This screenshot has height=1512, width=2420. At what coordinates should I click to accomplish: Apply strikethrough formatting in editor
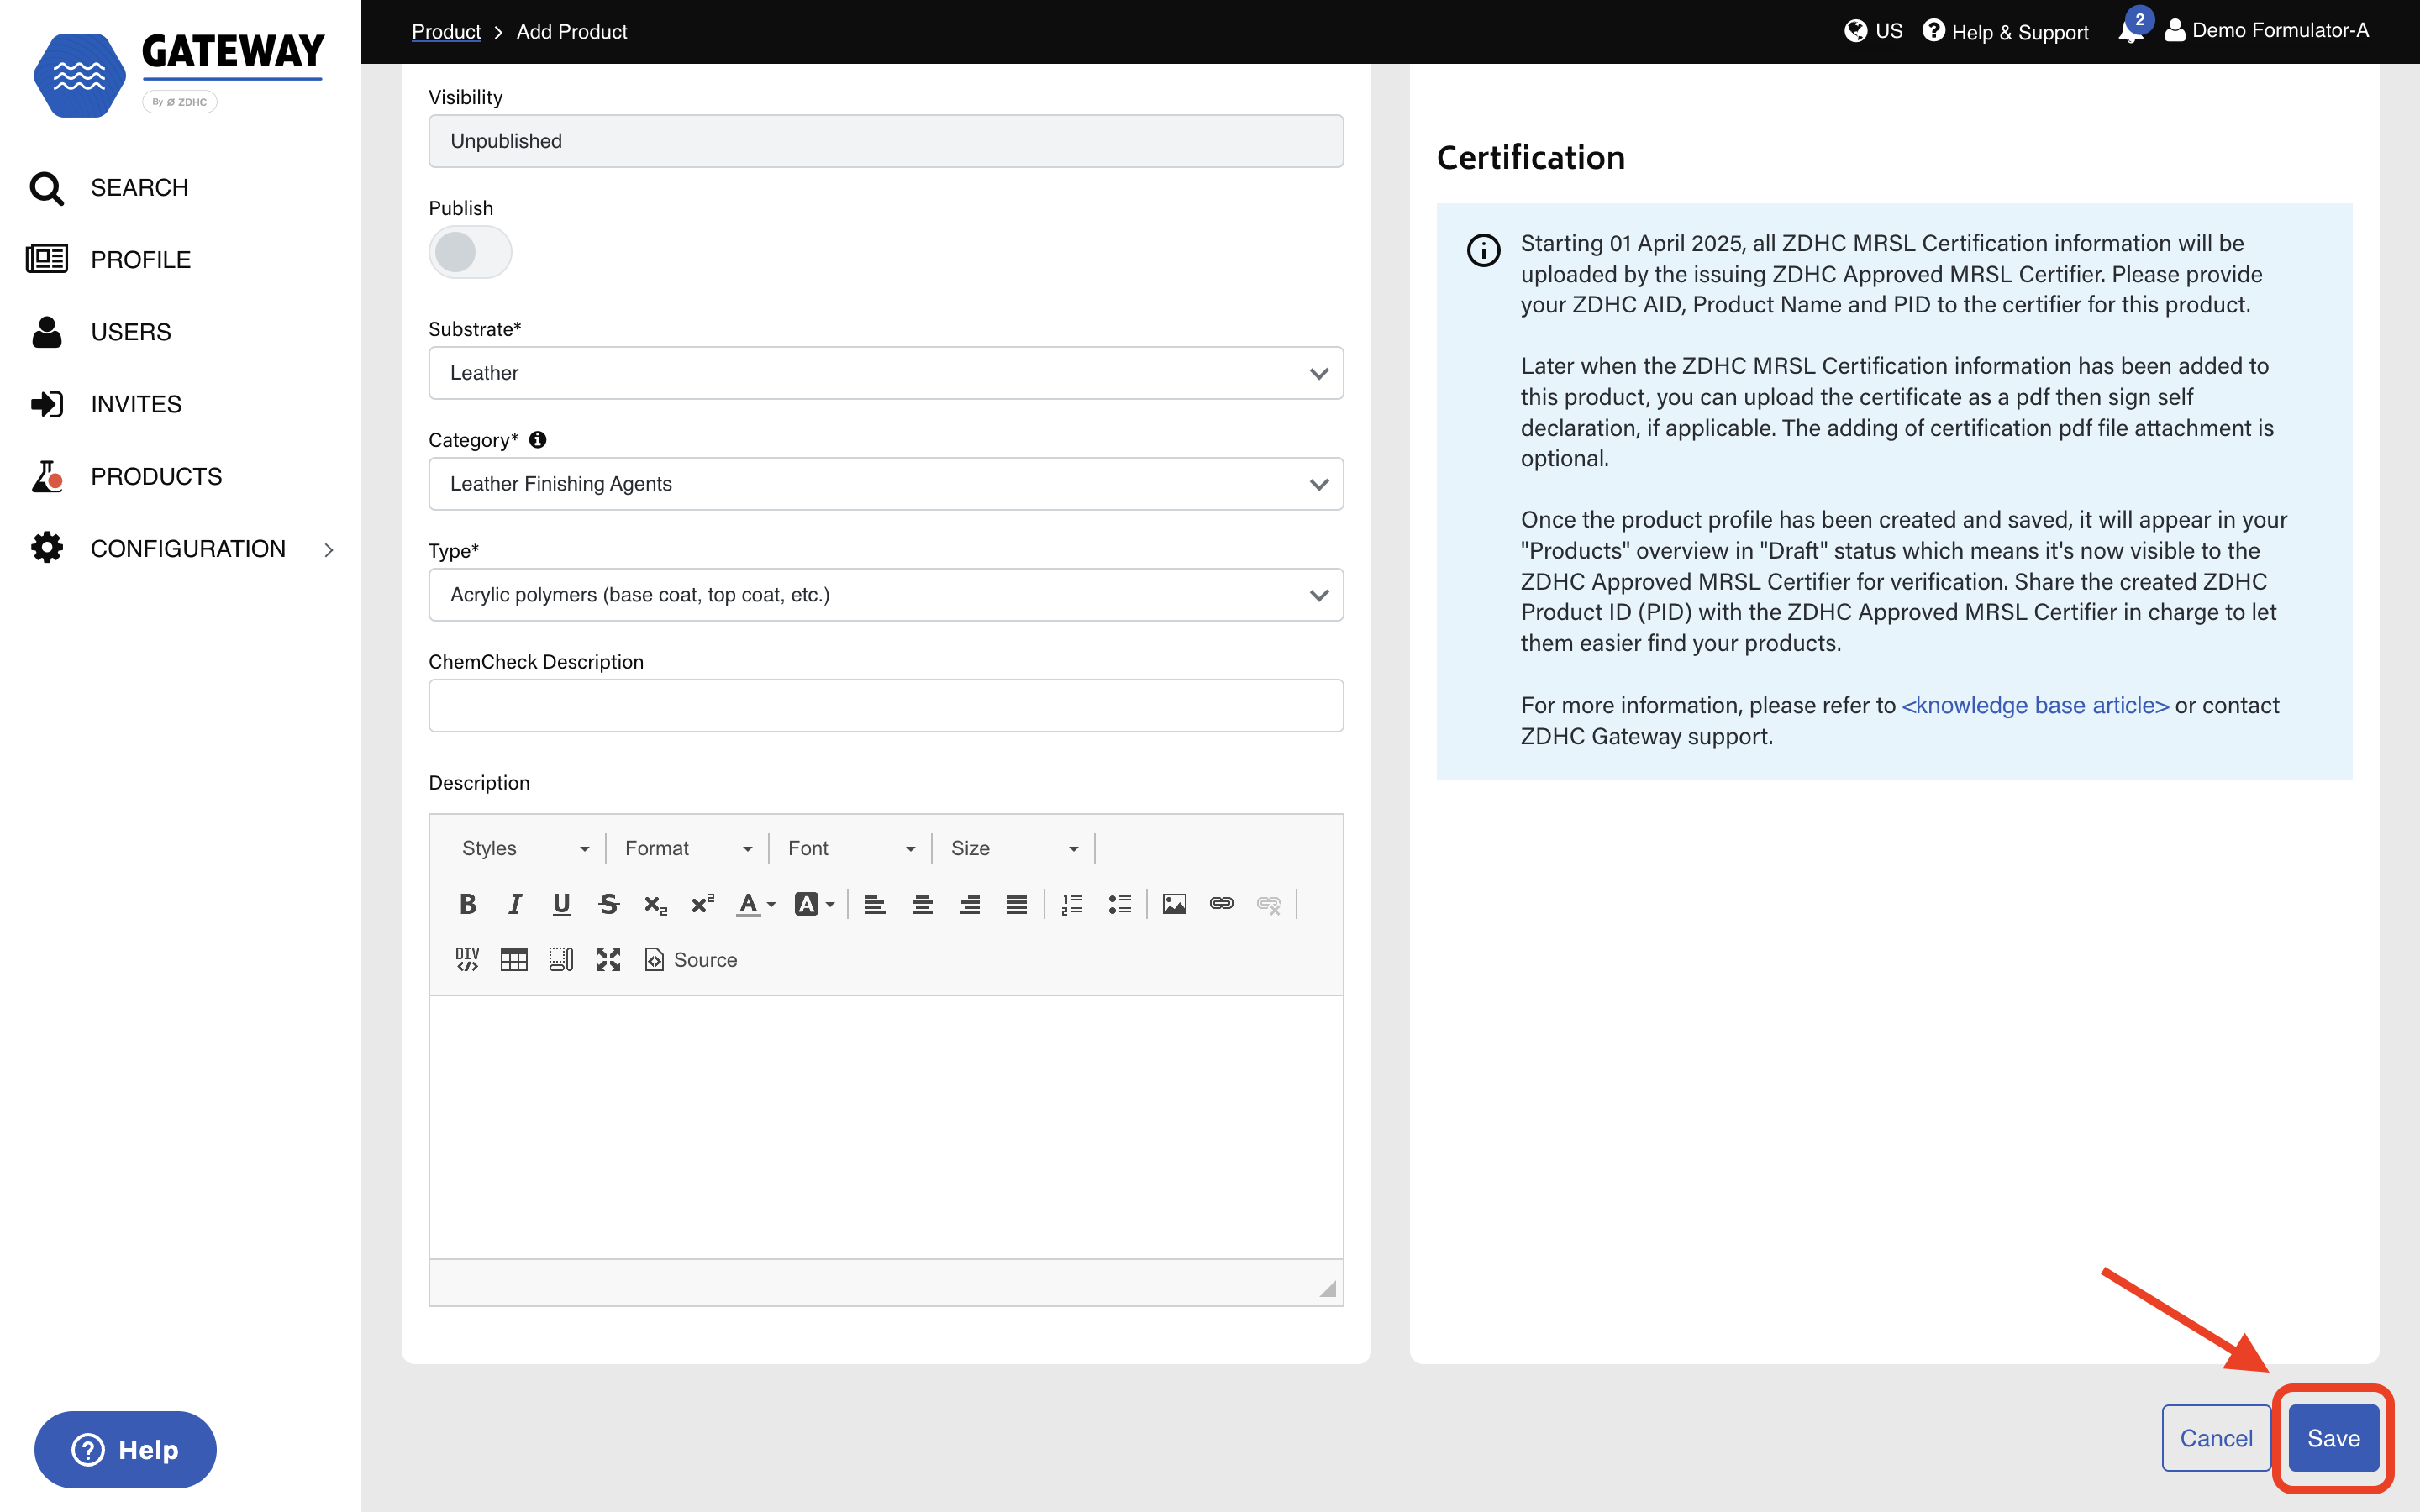[609, 904]
